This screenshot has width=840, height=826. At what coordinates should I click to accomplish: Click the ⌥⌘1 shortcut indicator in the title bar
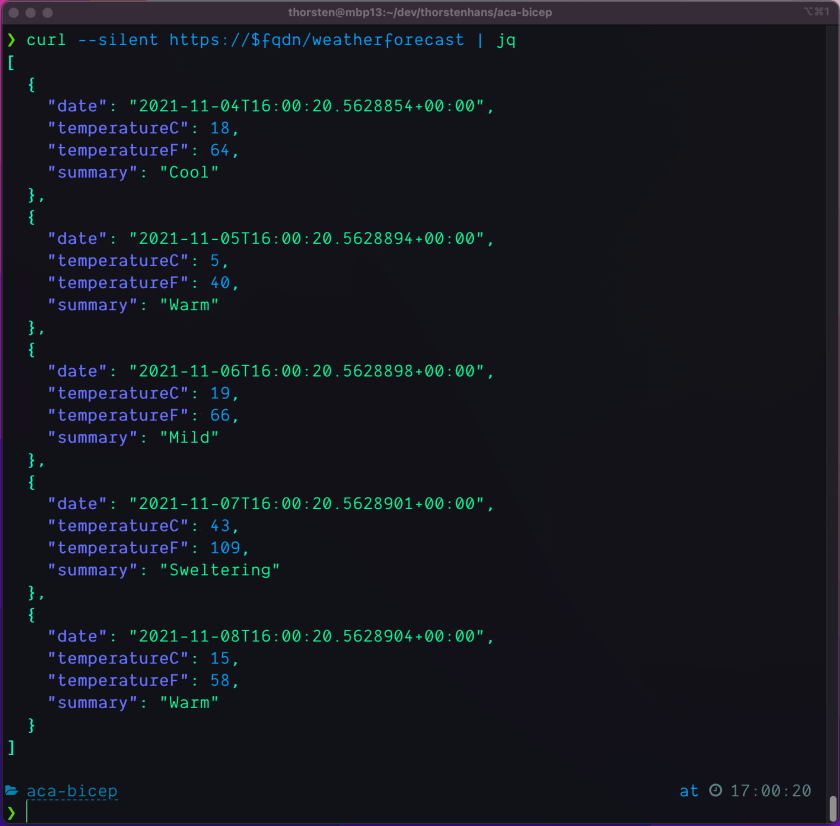816,12
